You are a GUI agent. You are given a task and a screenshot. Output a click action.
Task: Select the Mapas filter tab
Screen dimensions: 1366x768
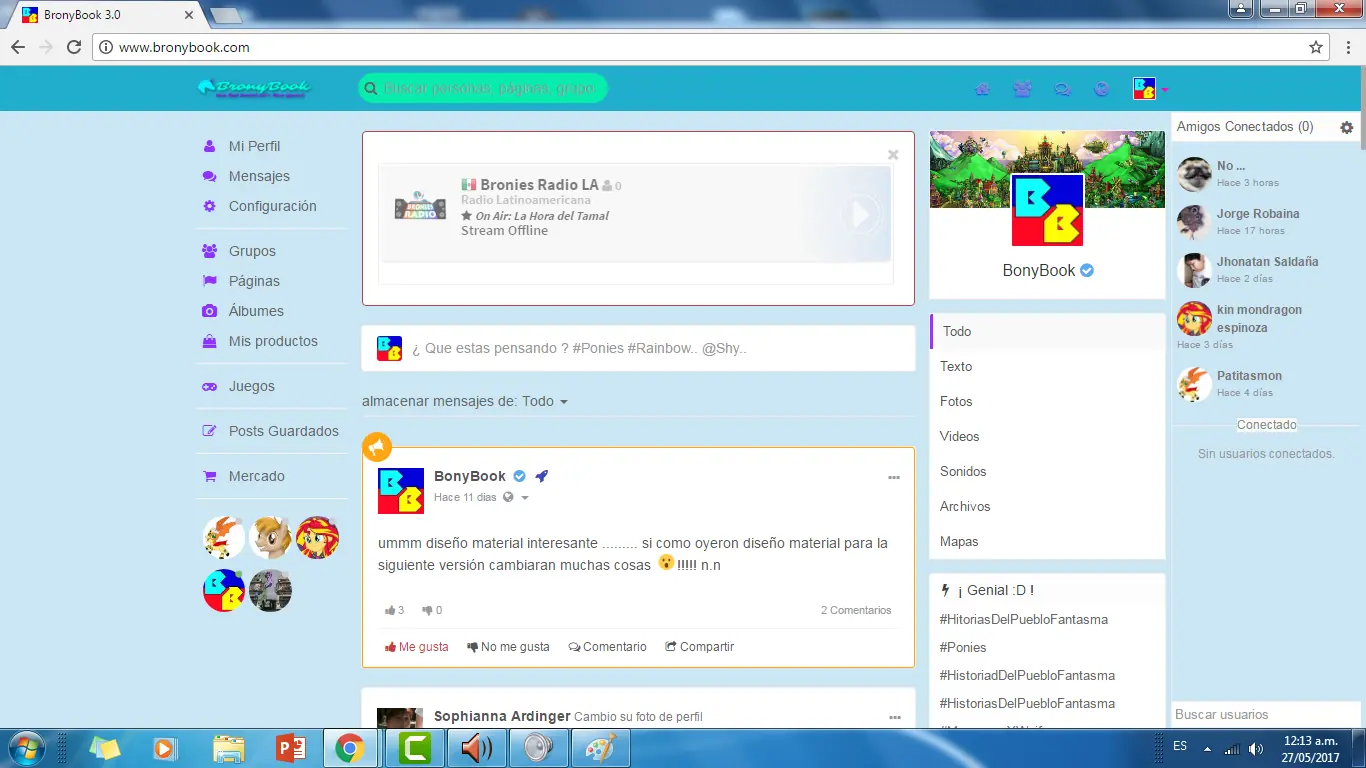tap(1048, 541)
